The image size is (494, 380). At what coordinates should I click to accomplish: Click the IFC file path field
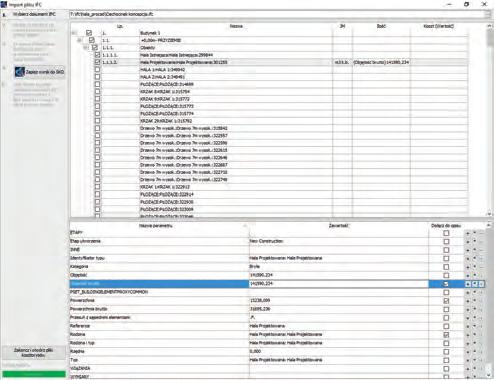(277, 14)
